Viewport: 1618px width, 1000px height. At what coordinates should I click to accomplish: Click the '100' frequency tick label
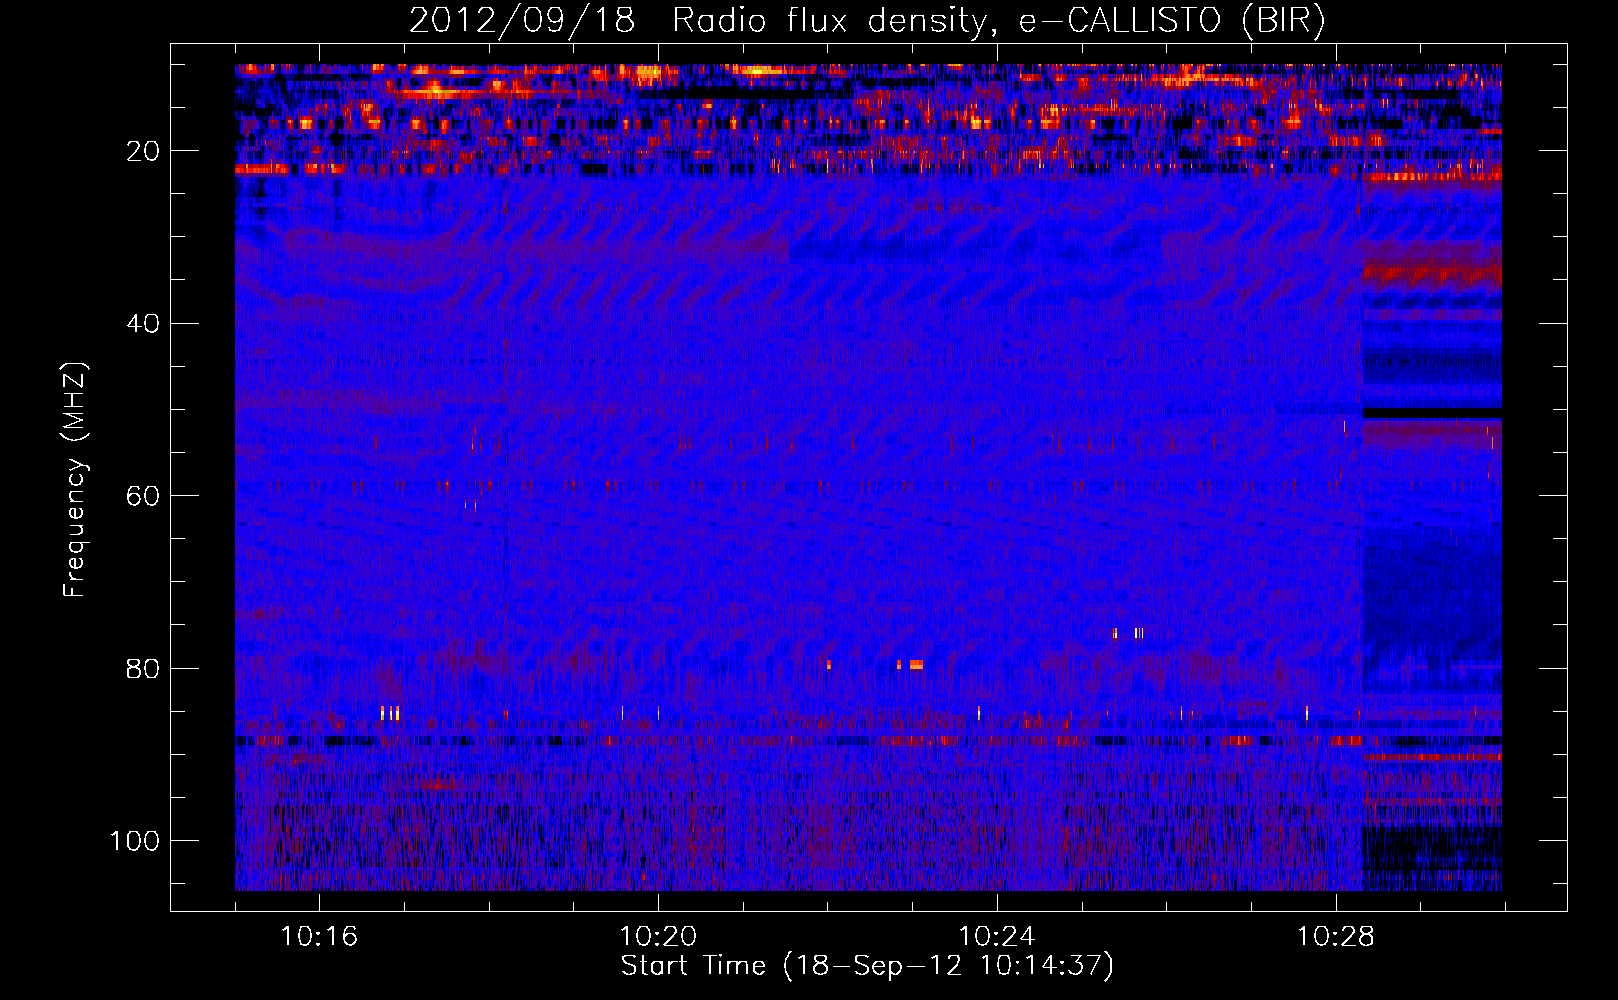(x=135, y=841)
